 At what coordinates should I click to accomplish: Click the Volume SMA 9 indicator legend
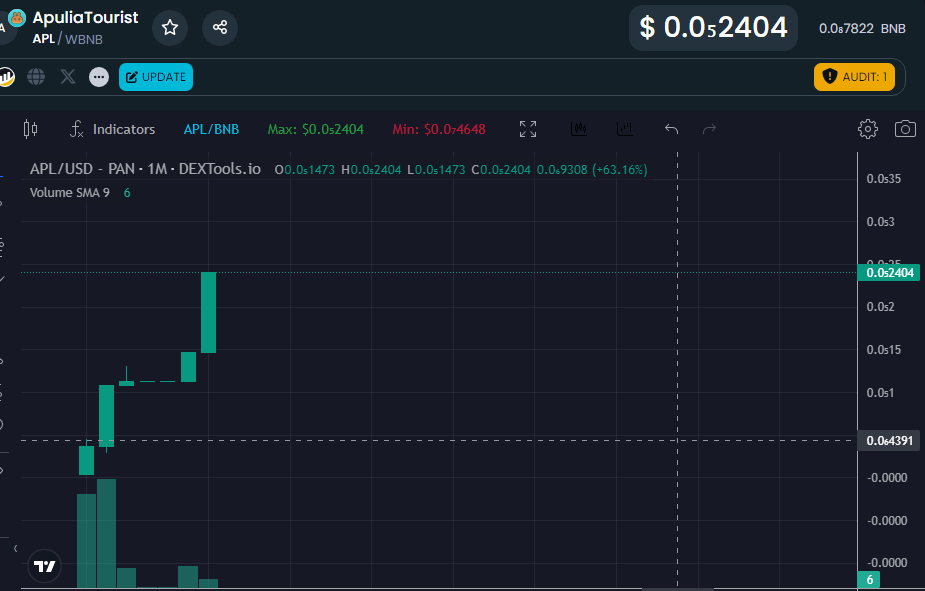[x=70, y=193]
